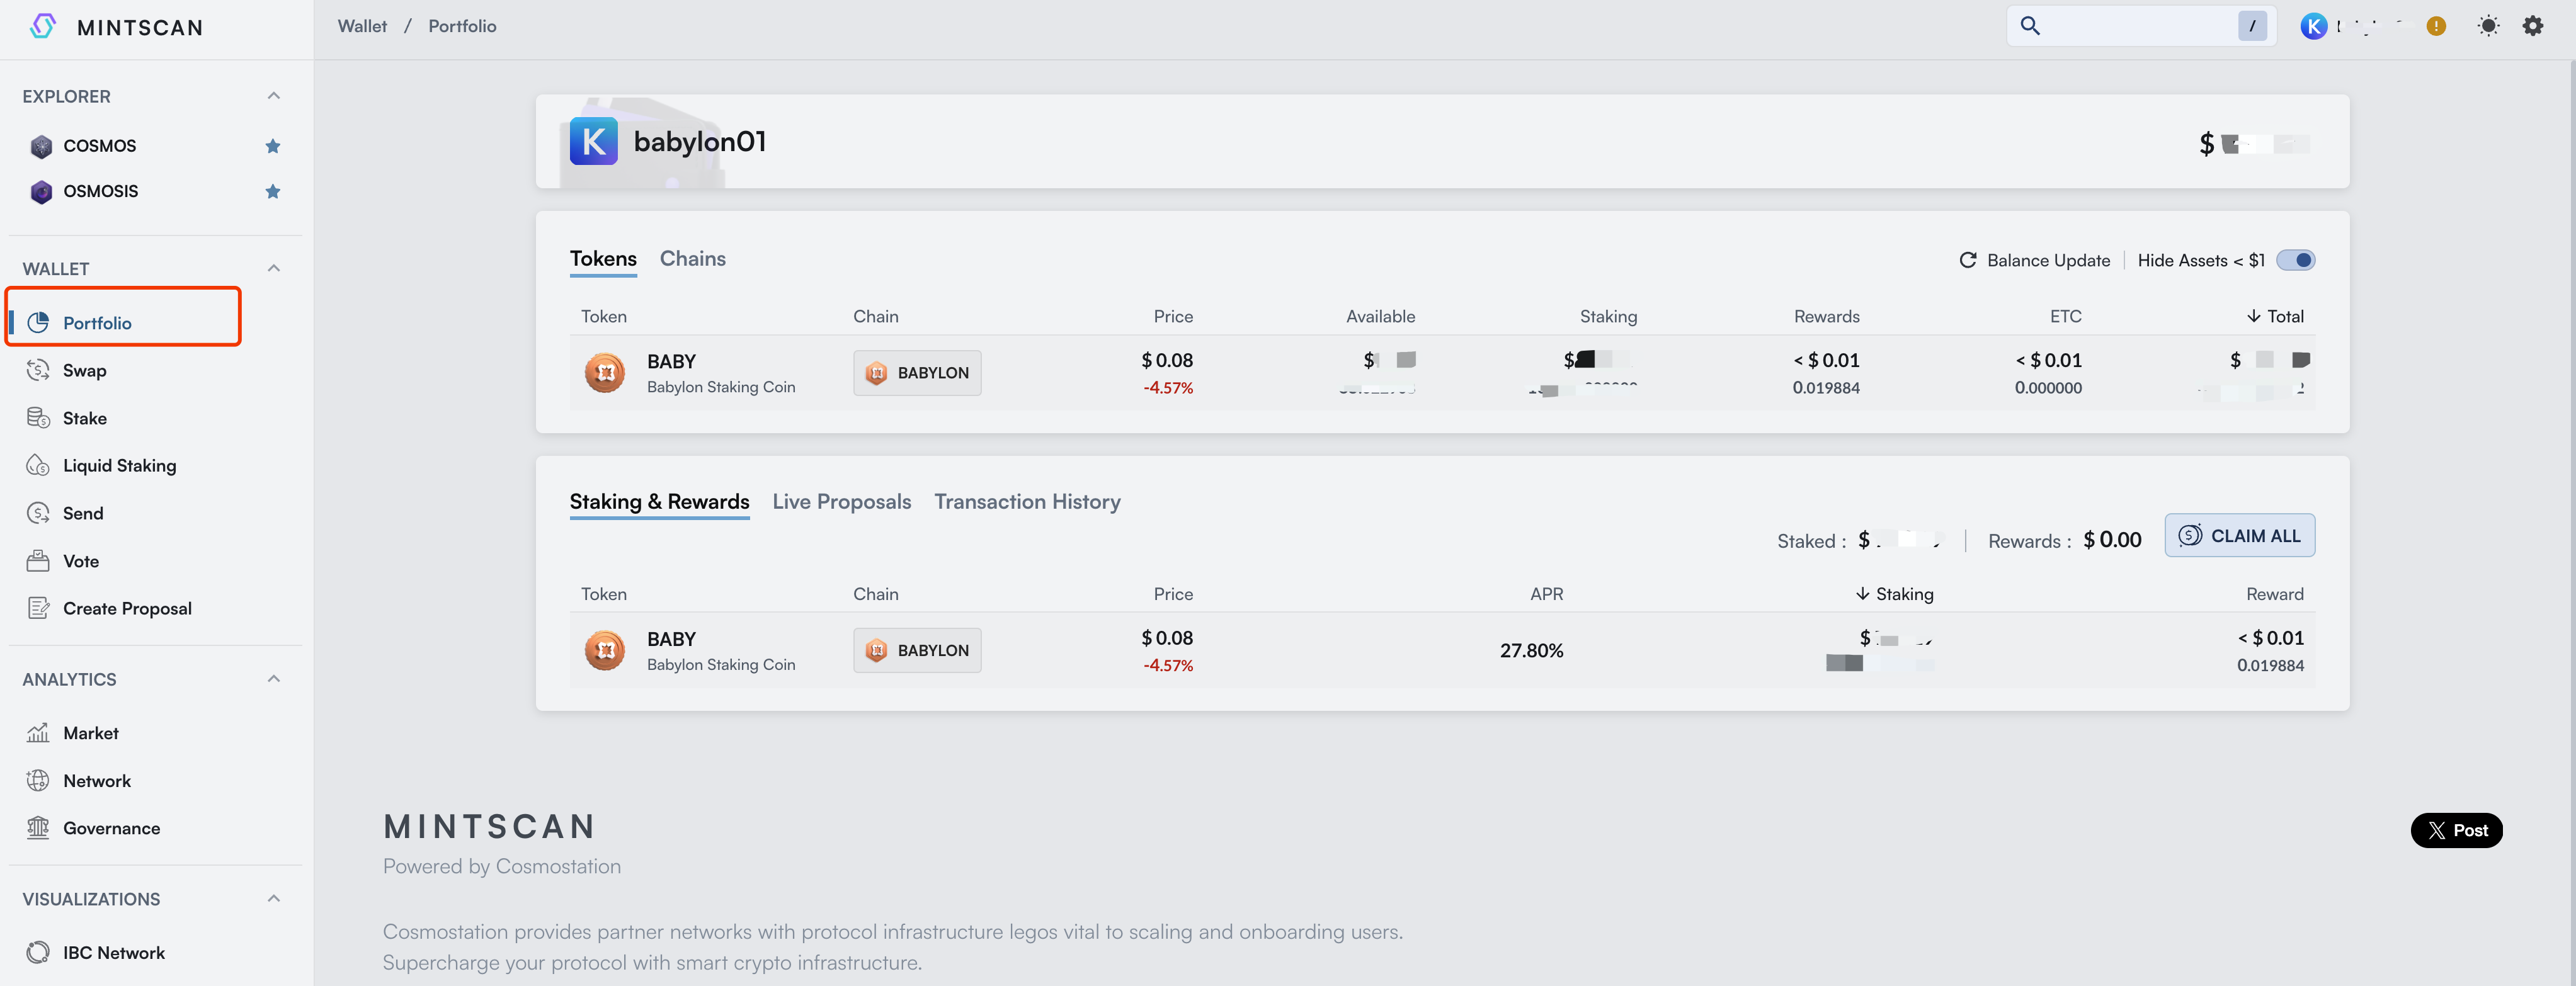Collapse the ANALYTICS section
The image size is (2576, 986).
point(274,678)
